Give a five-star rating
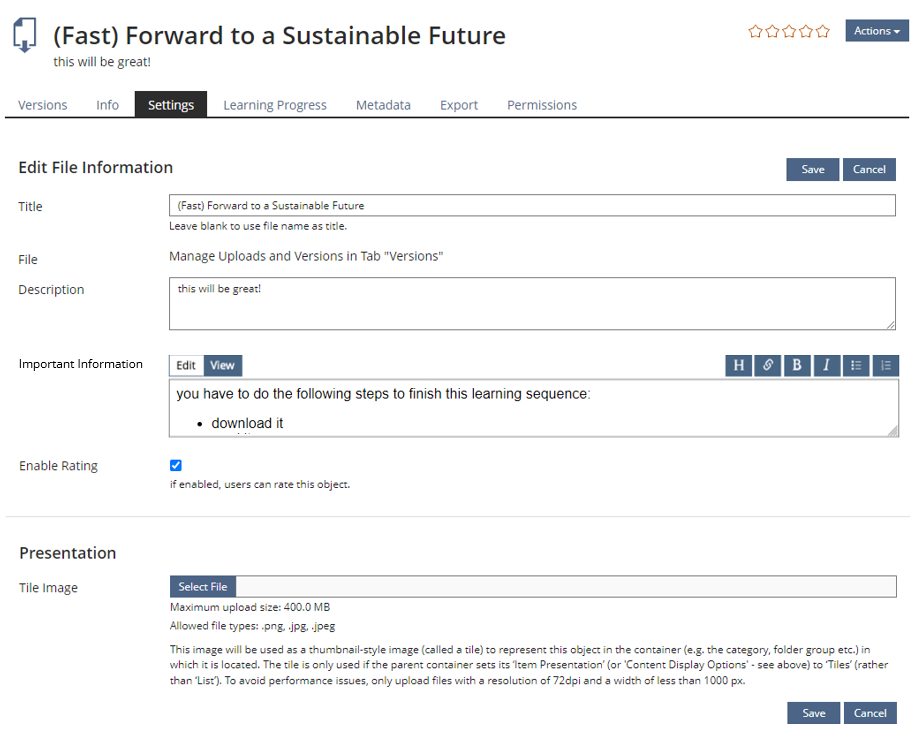 (x=823, y=31)
